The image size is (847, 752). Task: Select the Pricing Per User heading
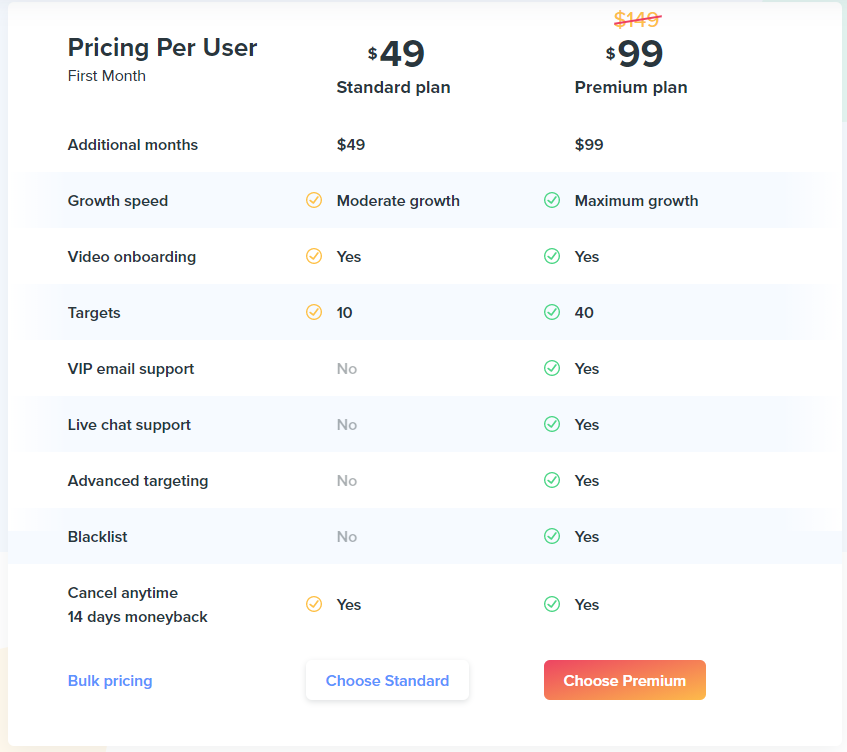coord(162,47)
